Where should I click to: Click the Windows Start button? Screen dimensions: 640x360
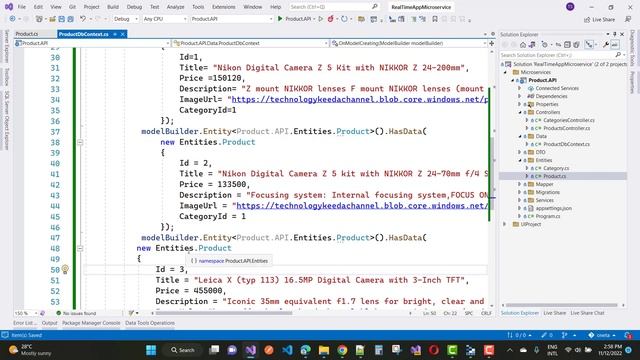(151, 350)
